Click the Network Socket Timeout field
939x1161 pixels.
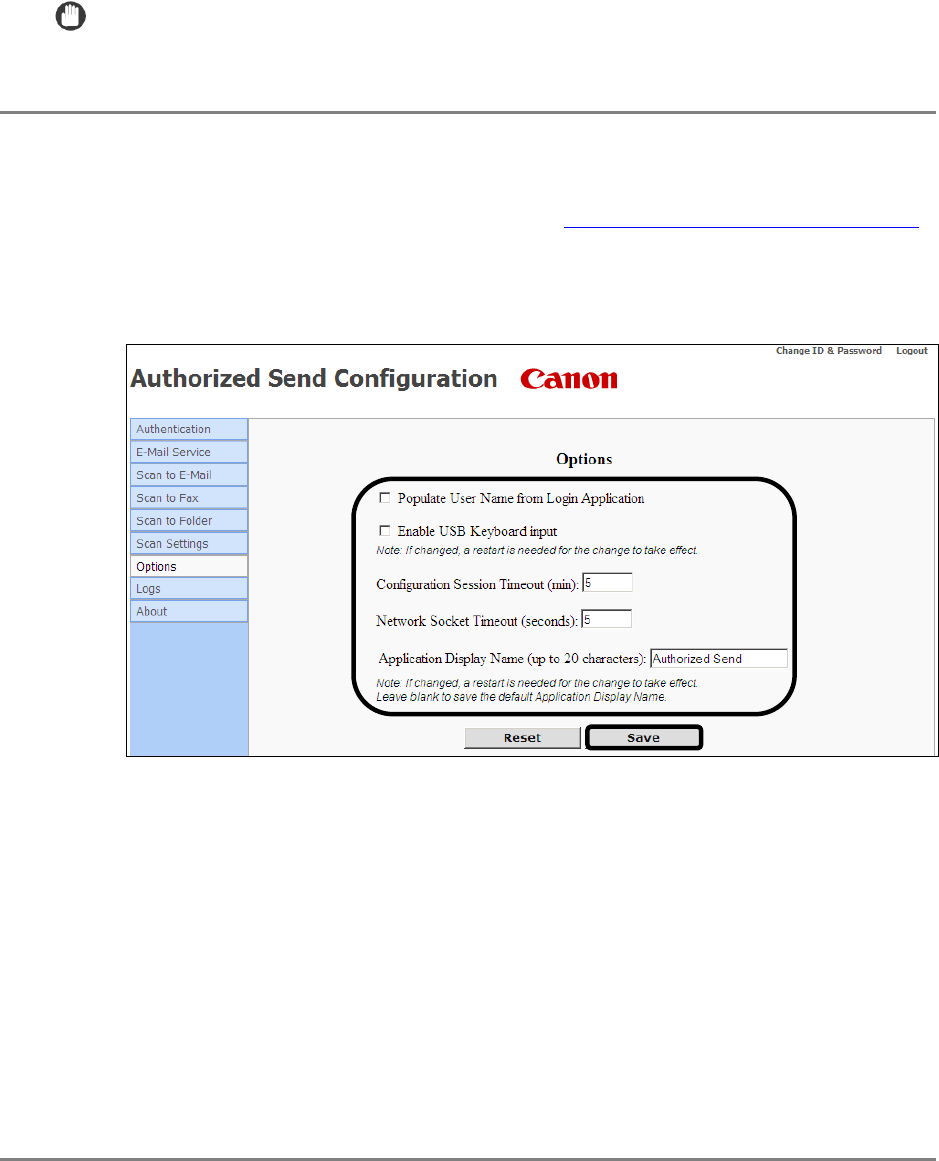pyautogui.click(x=606, y=619)
